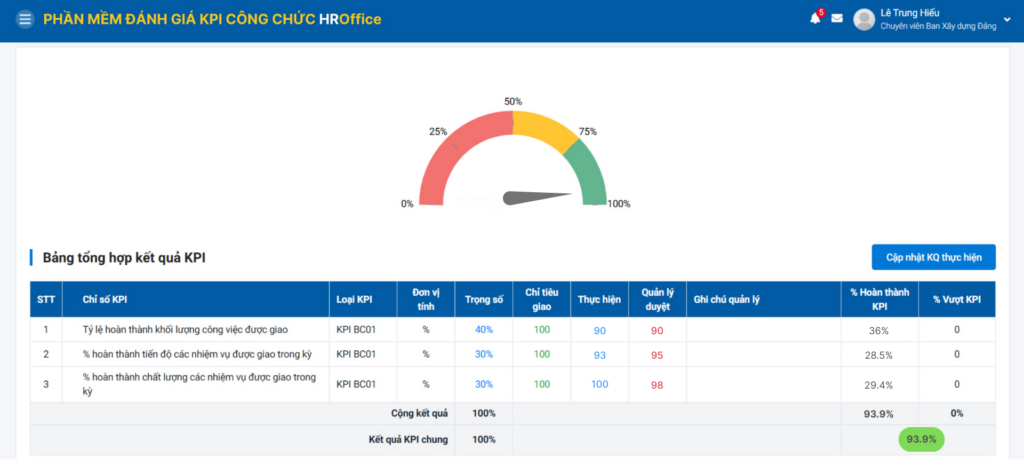The height and width of the screenshot is (465, 1024).
Task: Click the Chỉ số KPI column header
Action: pyautogui.click(x=104, y=298)
